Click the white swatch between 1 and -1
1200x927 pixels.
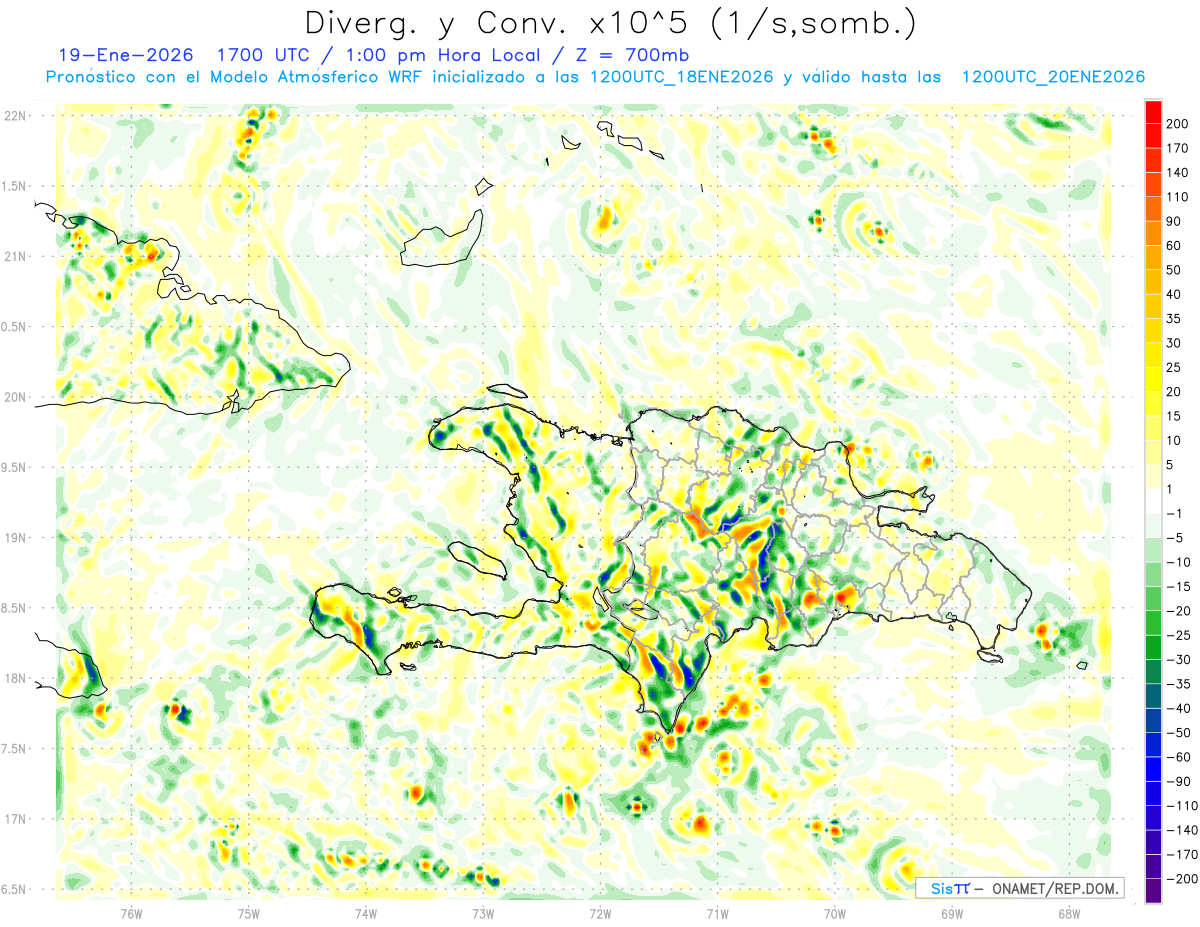pyautogui.click(x=1153, y=501)
